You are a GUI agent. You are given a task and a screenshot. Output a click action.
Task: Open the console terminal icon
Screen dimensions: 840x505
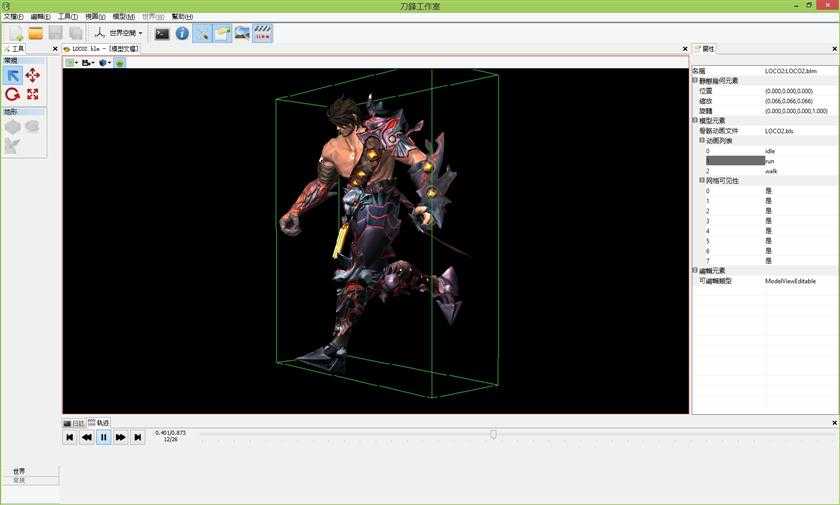(162, 34)
